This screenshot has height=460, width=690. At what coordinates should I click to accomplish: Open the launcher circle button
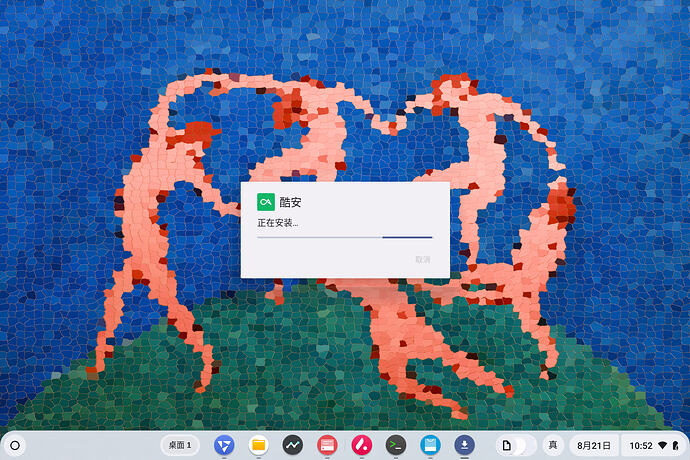(x=15, y=445)
